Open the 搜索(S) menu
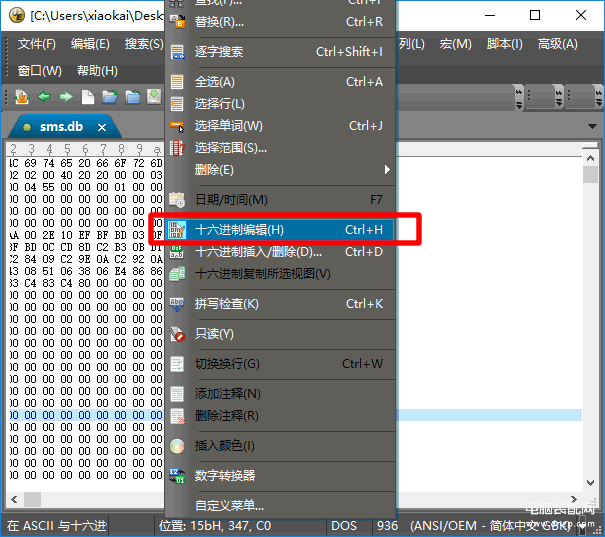The width and height of the screenshot is (605, 537). (144, 44)
